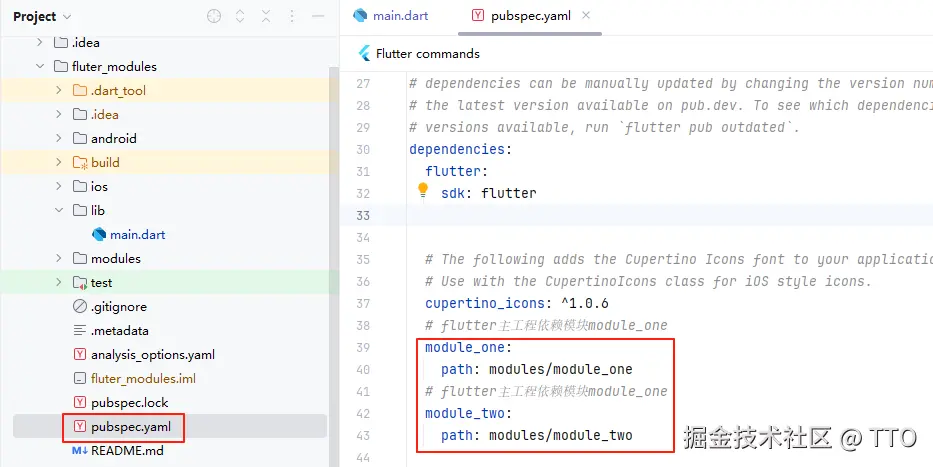Collapse the fluter_modules folder

[x=40, y=67]
